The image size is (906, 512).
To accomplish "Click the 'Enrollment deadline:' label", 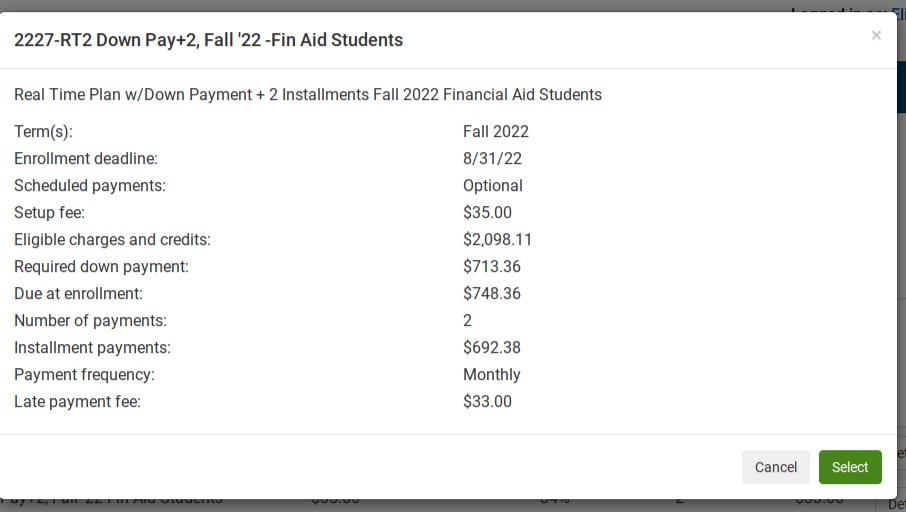I will [x=86, y=159].
